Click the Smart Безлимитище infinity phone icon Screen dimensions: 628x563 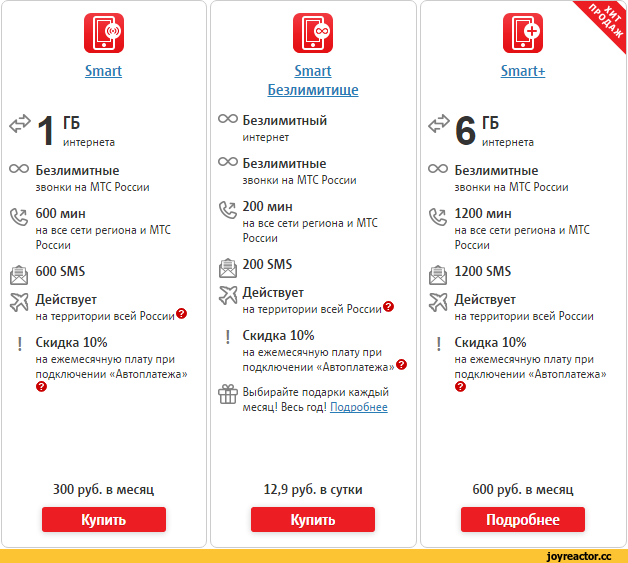click(x=313, y=33)
